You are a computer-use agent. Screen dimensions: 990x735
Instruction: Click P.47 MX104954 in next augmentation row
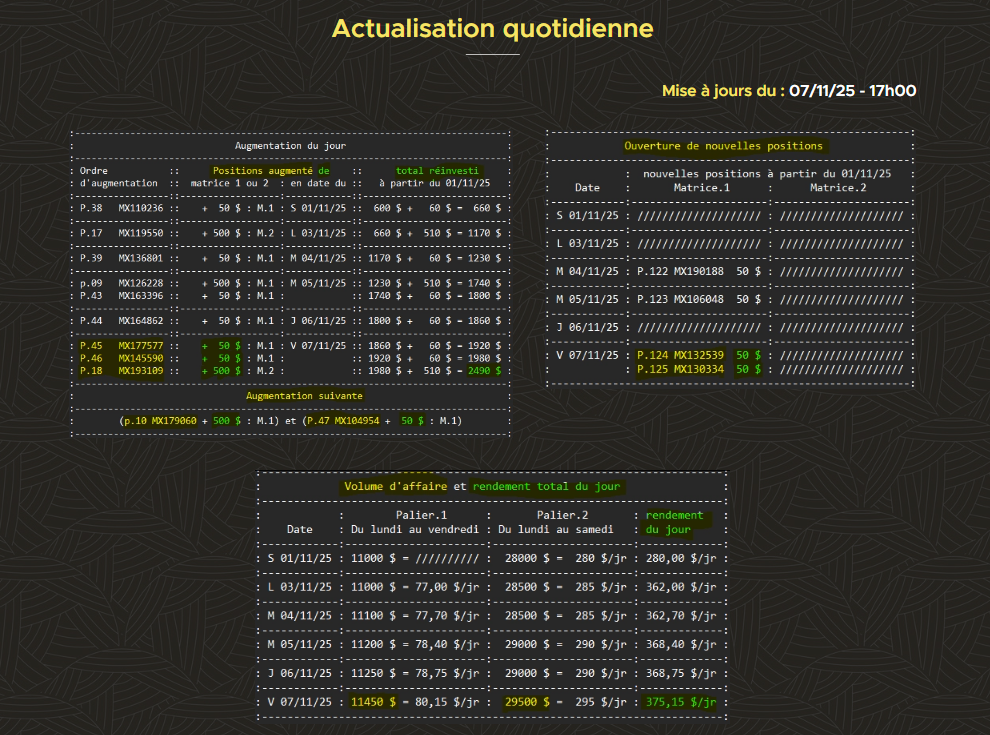pos(342,421)
